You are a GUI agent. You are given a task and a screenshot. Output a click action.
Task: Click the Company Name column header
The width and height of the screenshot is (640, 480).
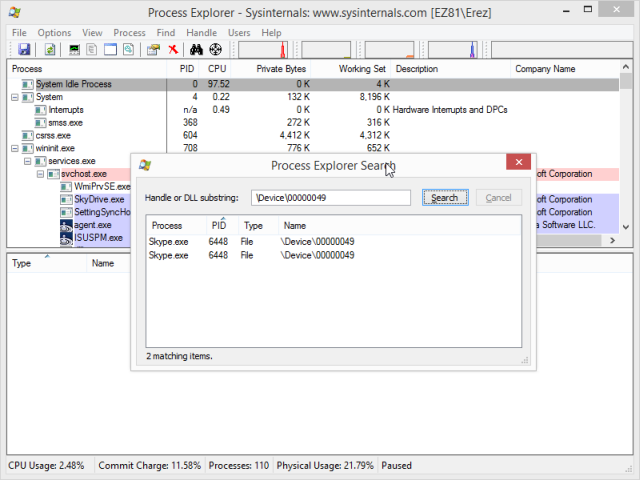click(565, 69)
